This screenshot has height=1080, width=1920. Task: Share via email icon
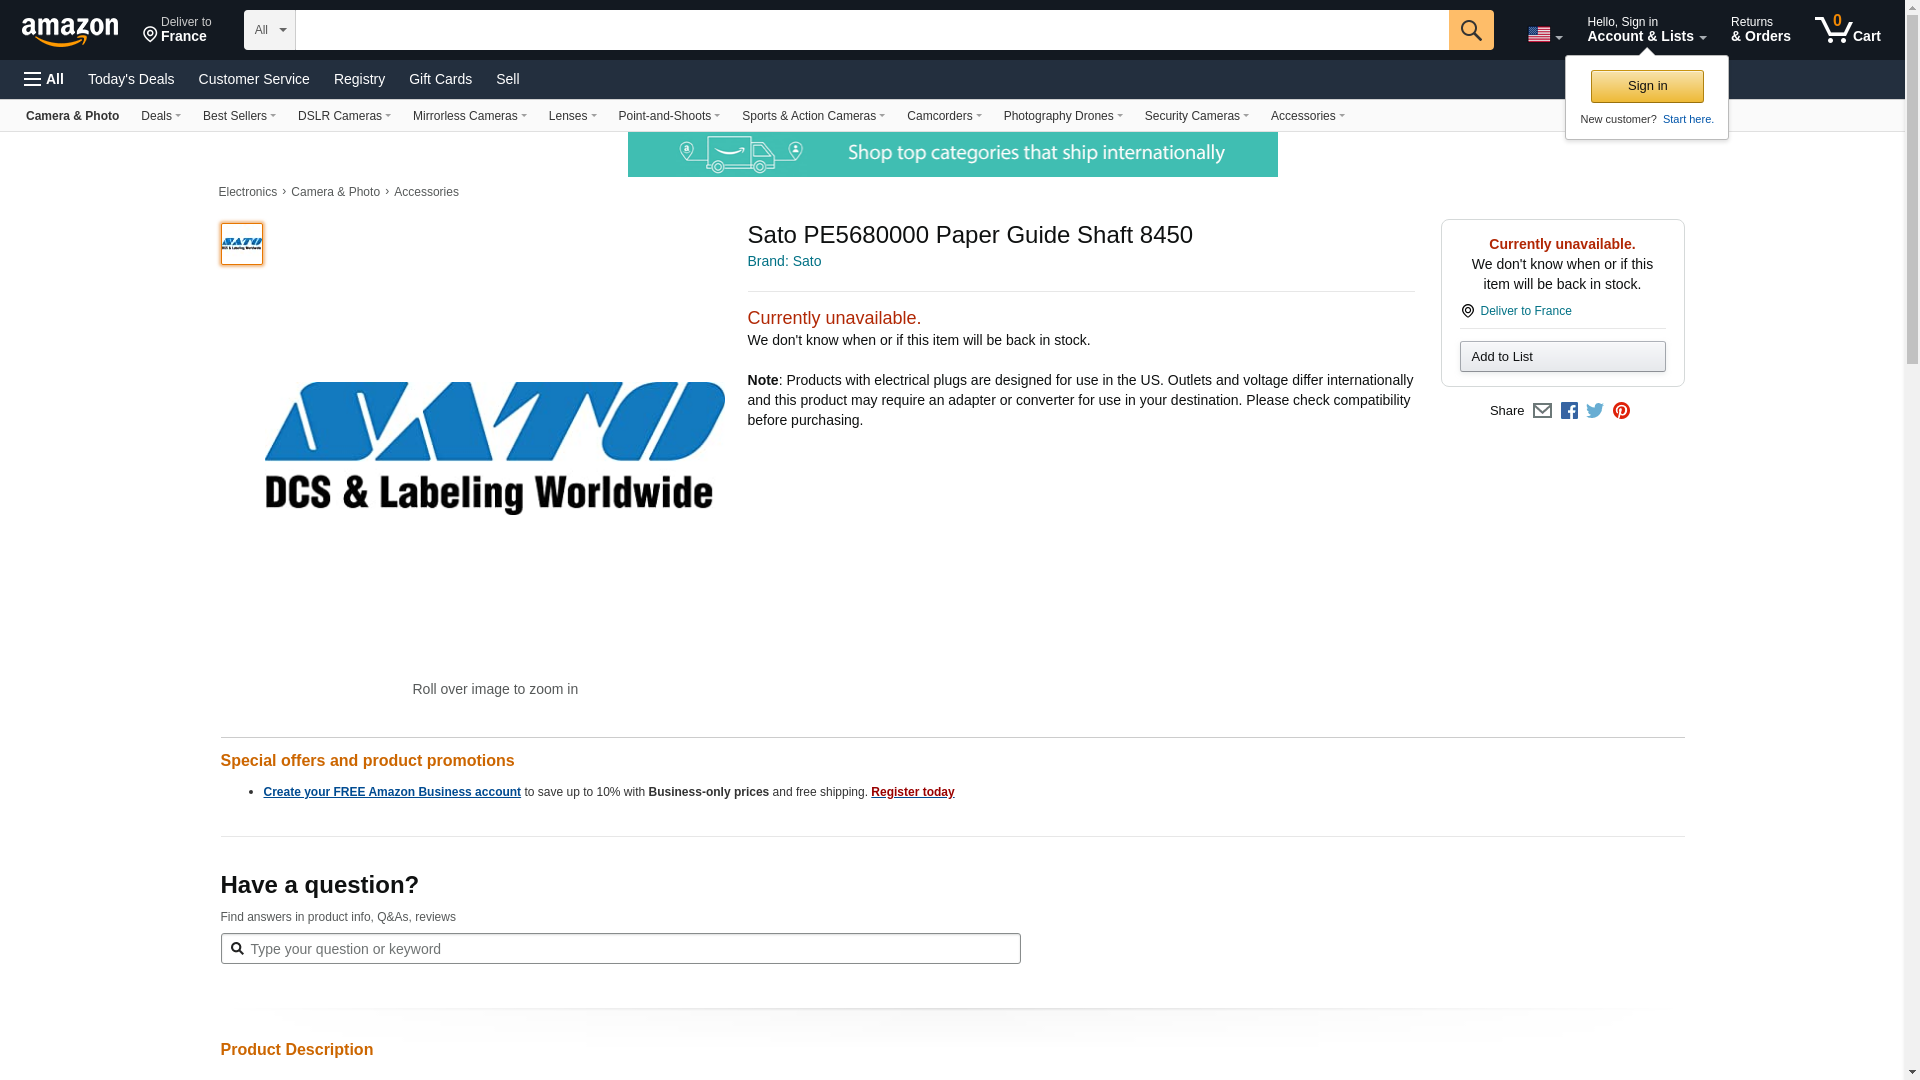pos(1542,411)
